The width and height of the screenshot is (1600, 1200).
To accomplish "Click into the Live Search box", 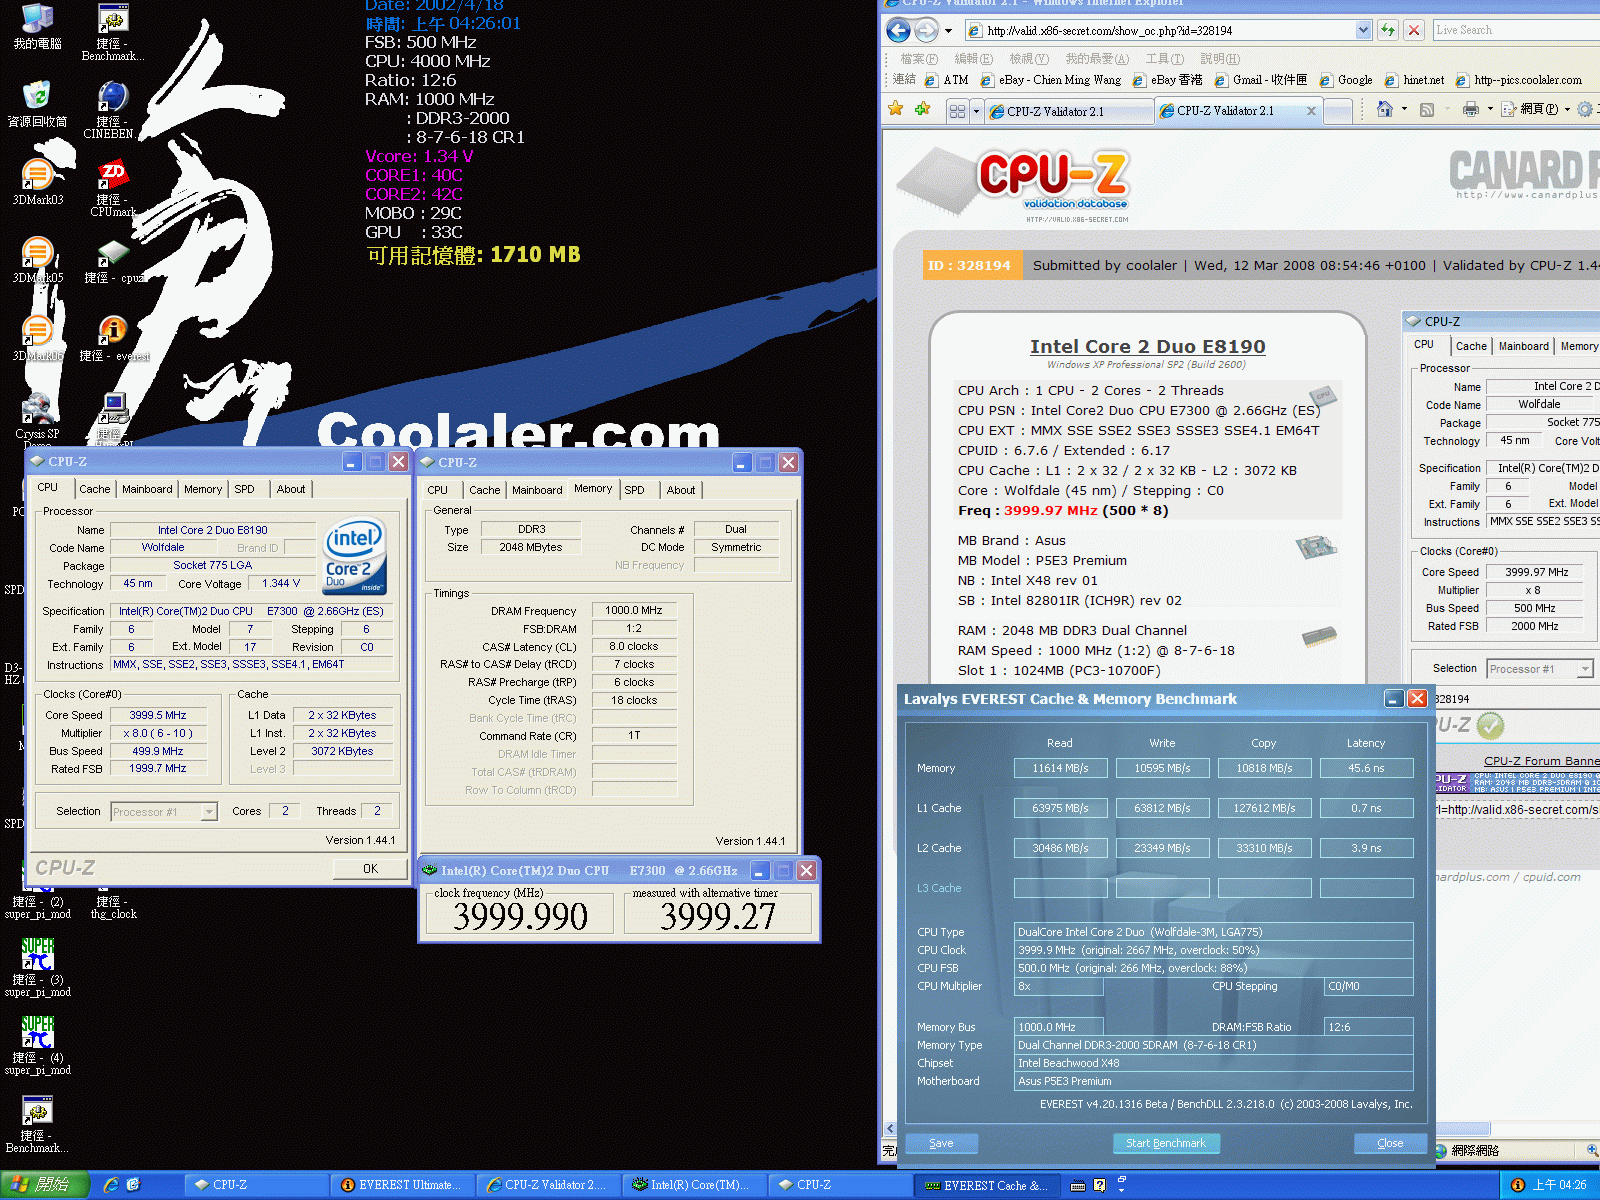I will click(1516, 30).
